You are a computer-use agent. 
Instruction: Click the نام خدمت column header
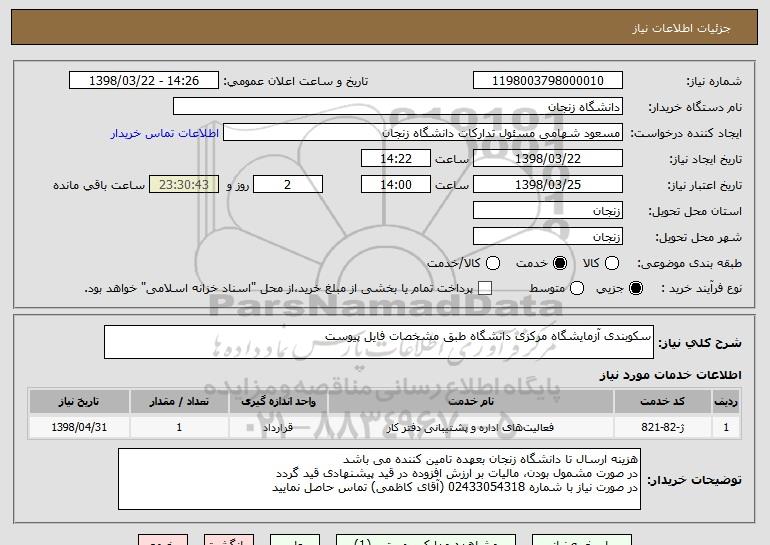click(470, 402)
